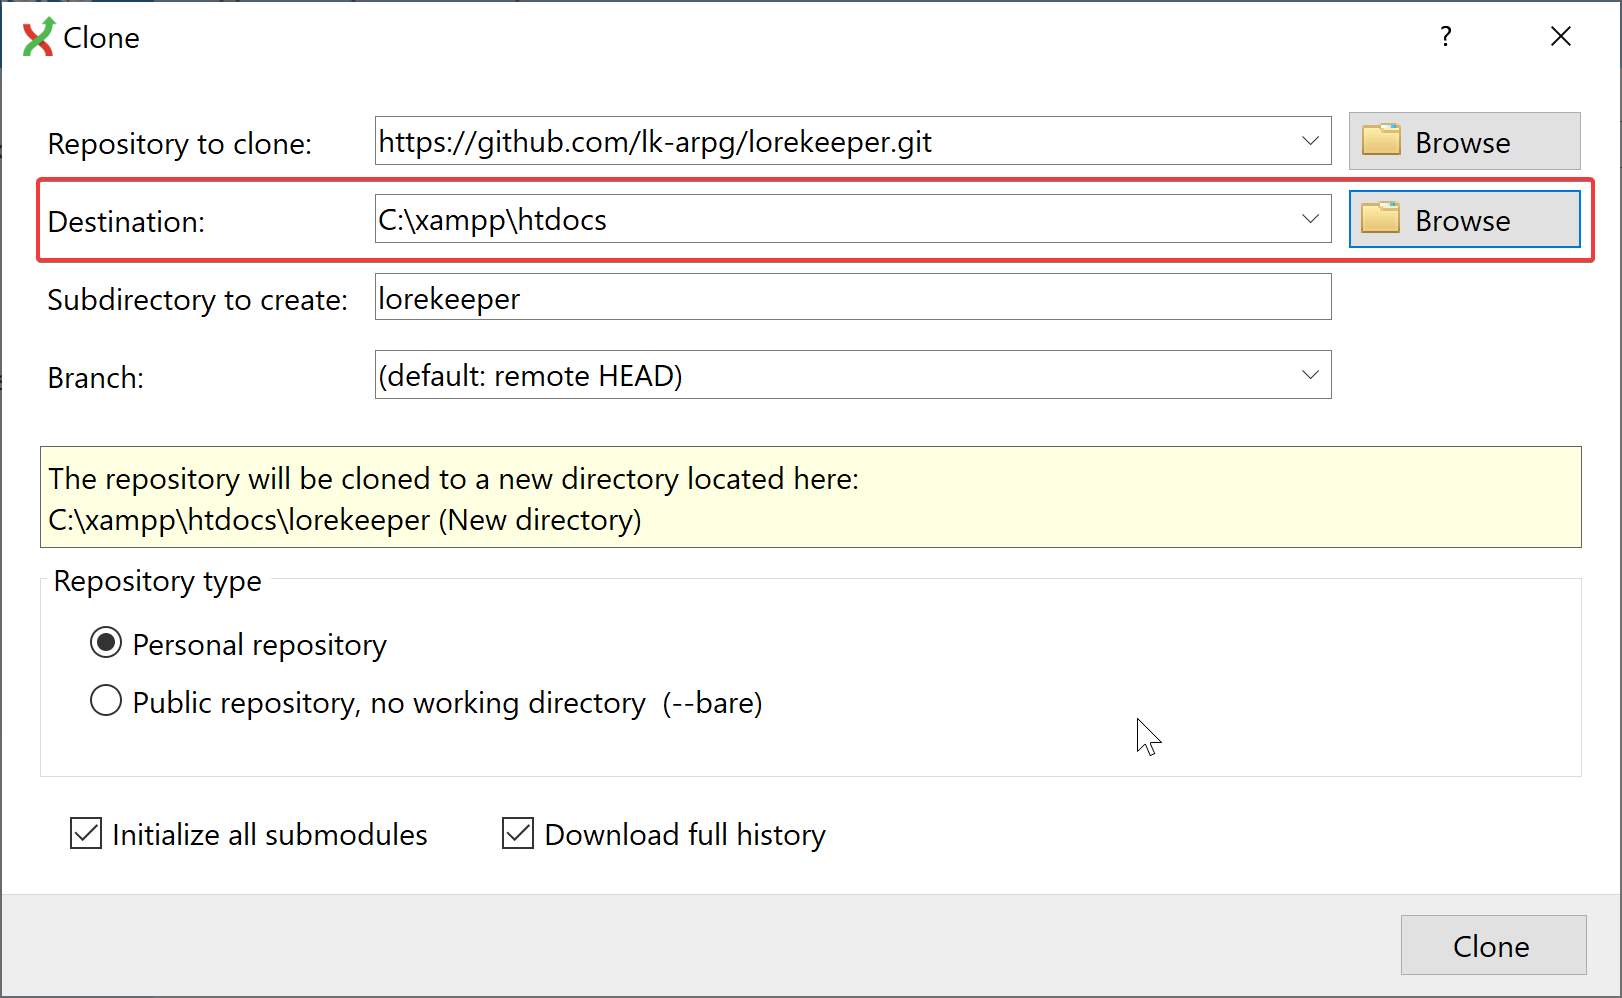This screenshot has width=1622, height=998.
Task: Browse for the repository to clone
Action: click(1462, 142)
